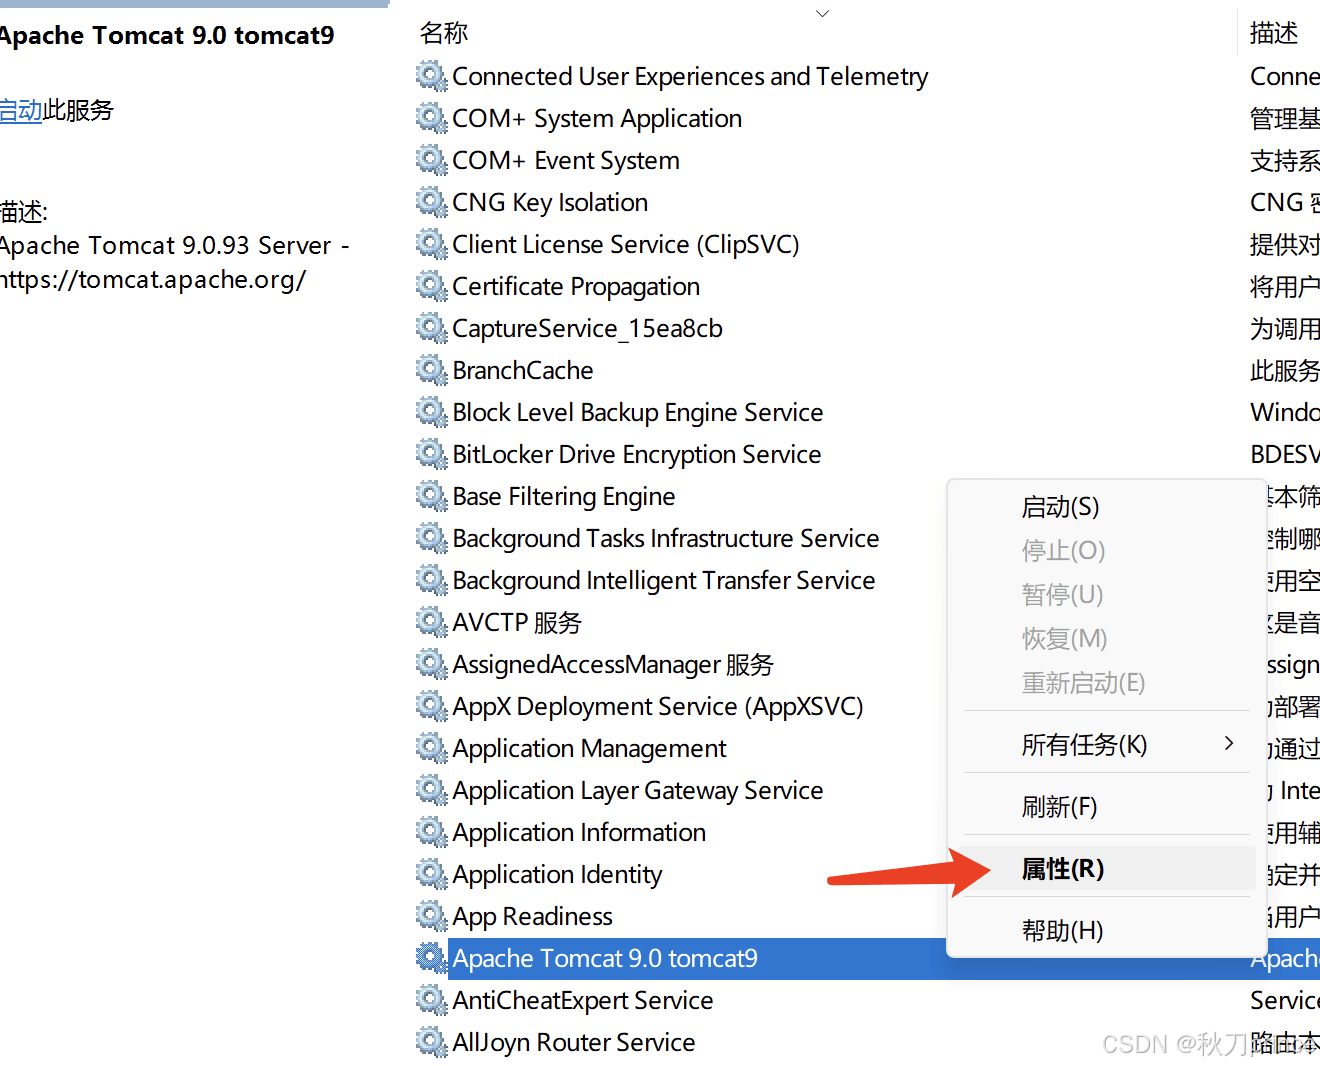Screen dimensions: 1320x1066
Task: Select 刷新(F) from the context menu
Action: click(x=1059, y=807)
